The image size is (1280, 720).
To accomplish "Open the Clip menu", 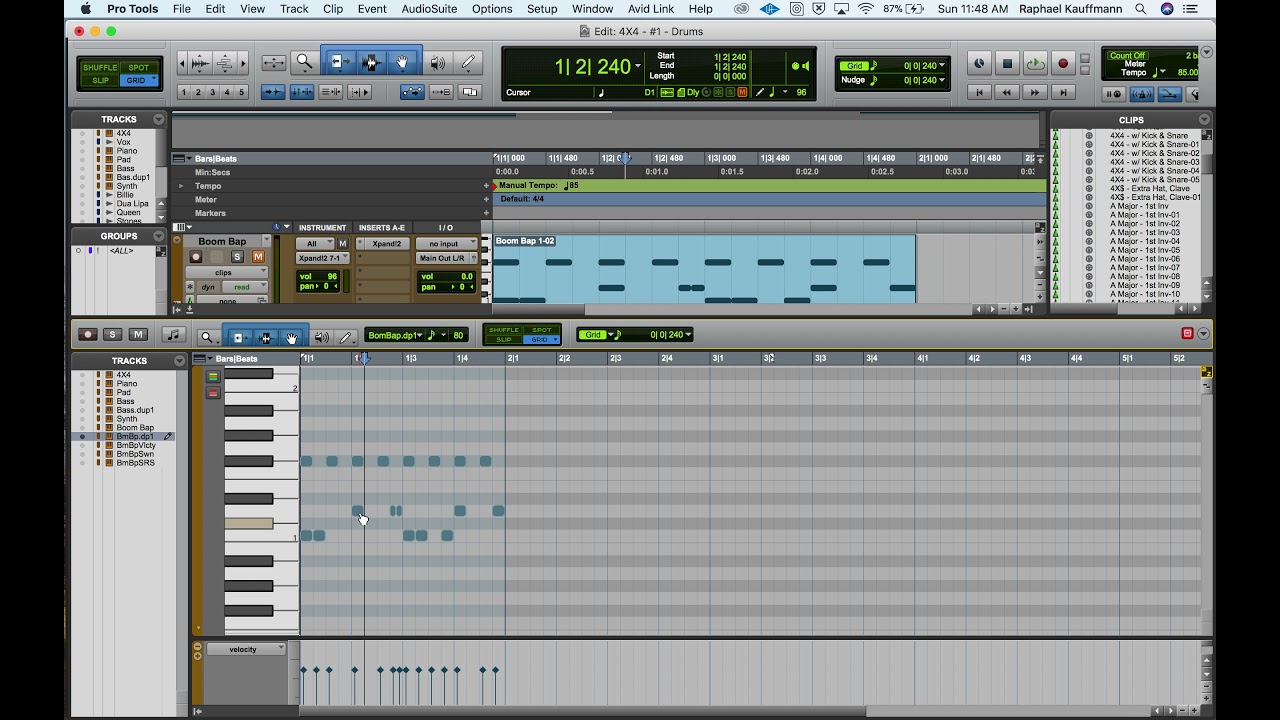I will (333, 9).
